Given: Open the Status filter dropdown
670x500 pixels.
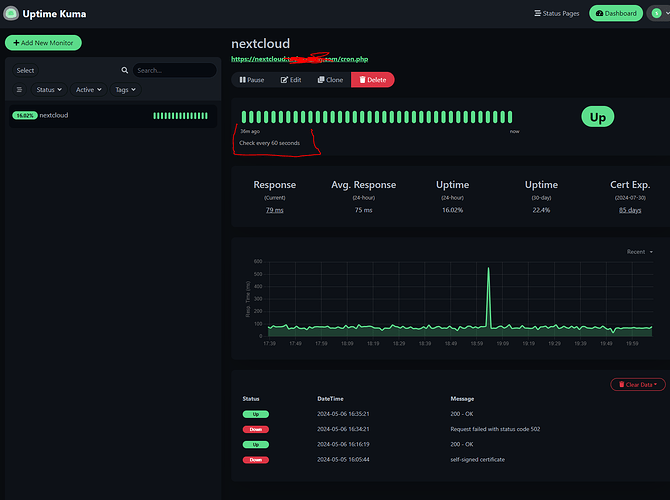Looking at the screenshot, I should pos(48,90).
